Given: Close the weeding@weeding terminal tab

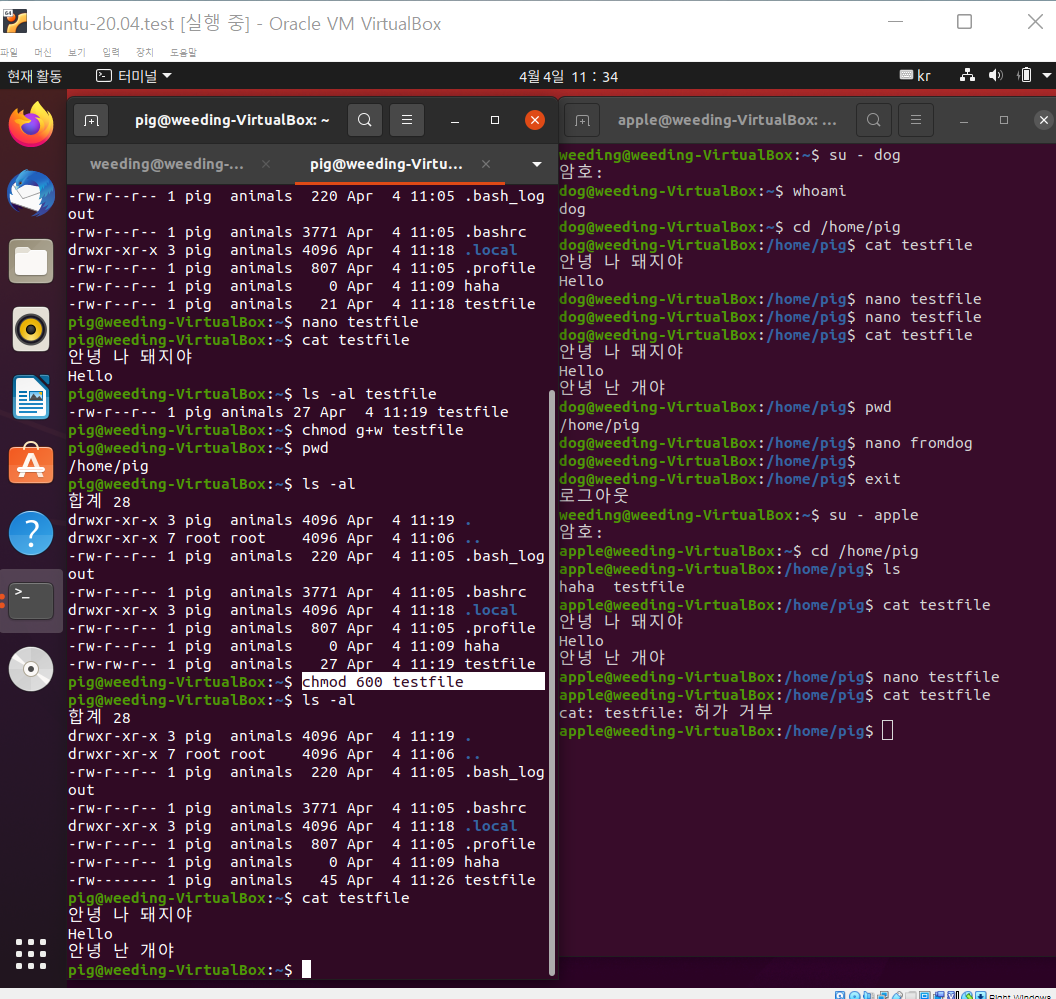Looking at the screenshot, I should click(266, 164).
